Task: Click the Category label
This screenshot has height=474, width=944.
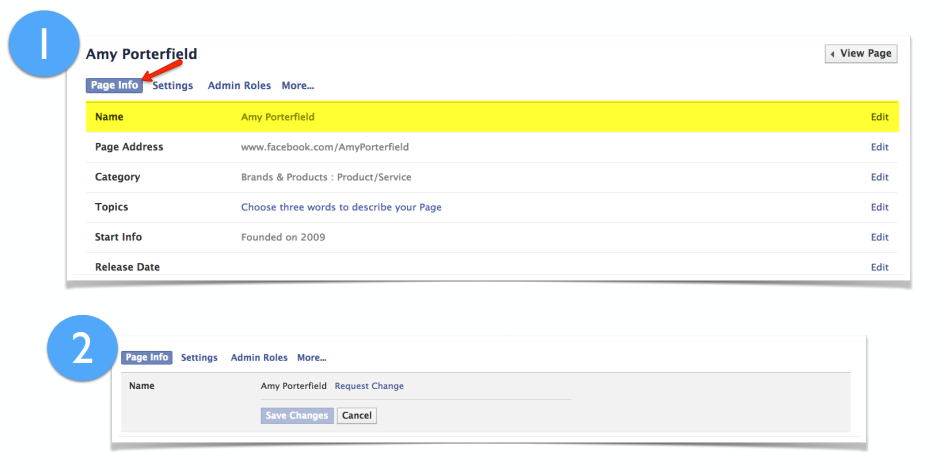Action: tap(117, 177)
